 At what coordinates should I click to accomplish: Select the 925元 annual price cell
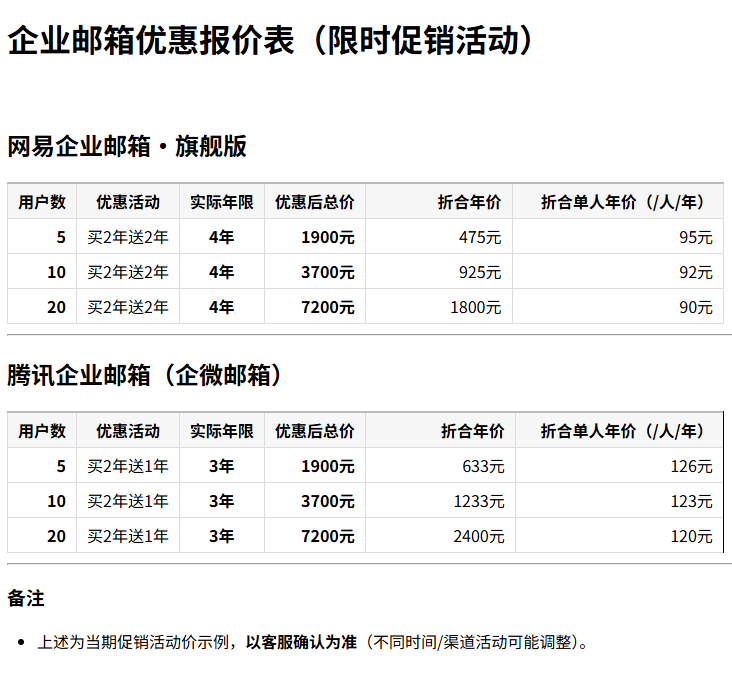point(479,272)
